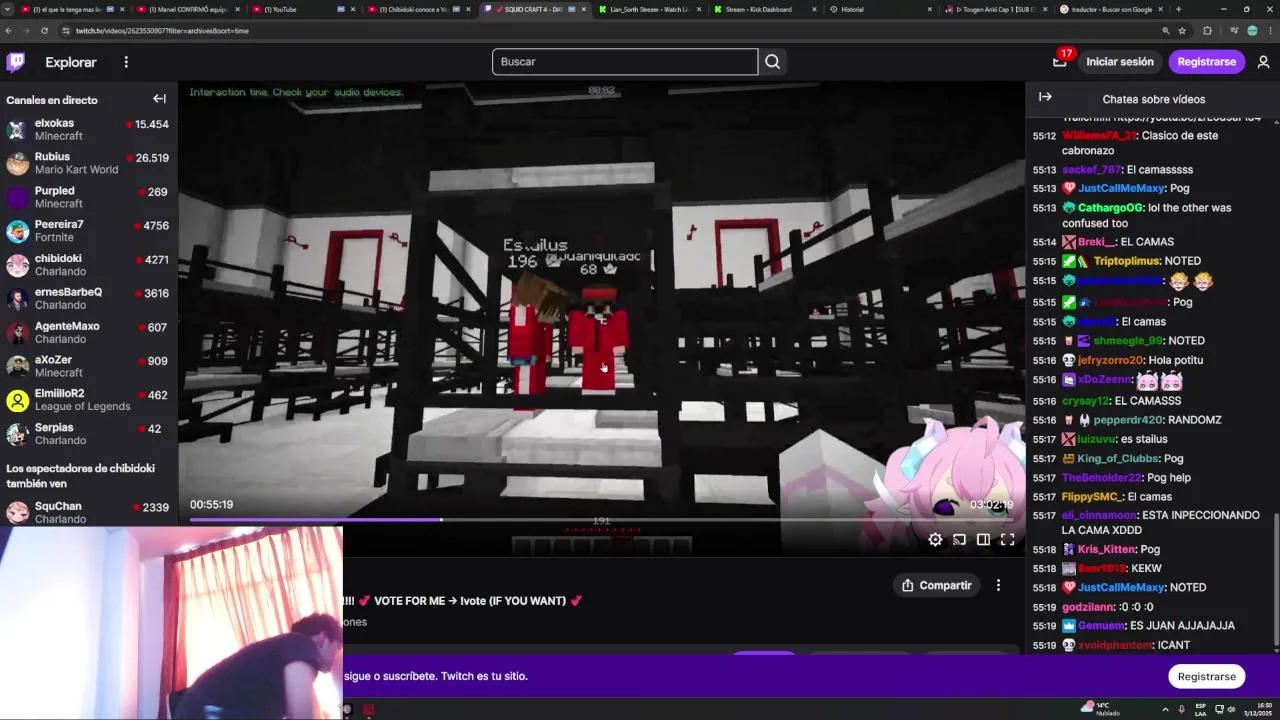This screenshot has height=720, width=1280.
Task: Open chibidoki avatar in sidebar
Action: coord(17,265)
